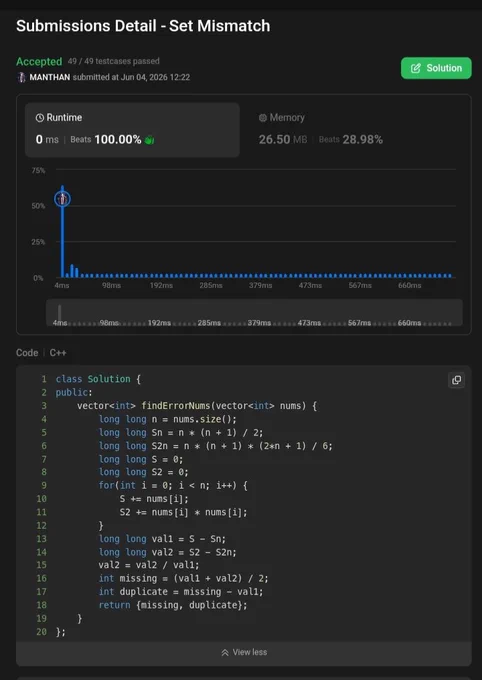
Task: Click the double chevron beside View less
Action: point(225,652)
